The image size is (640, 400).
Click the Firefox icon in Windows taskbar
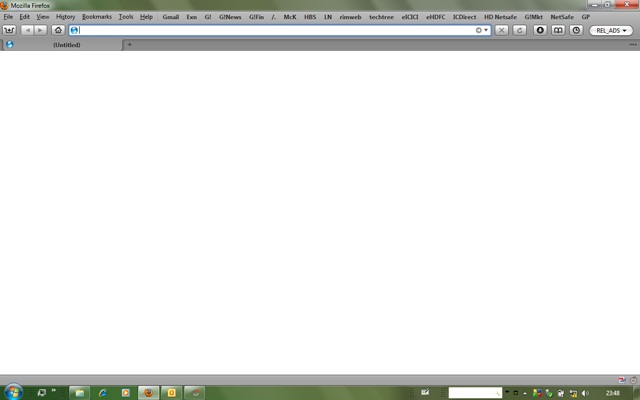tap(148, 393)
